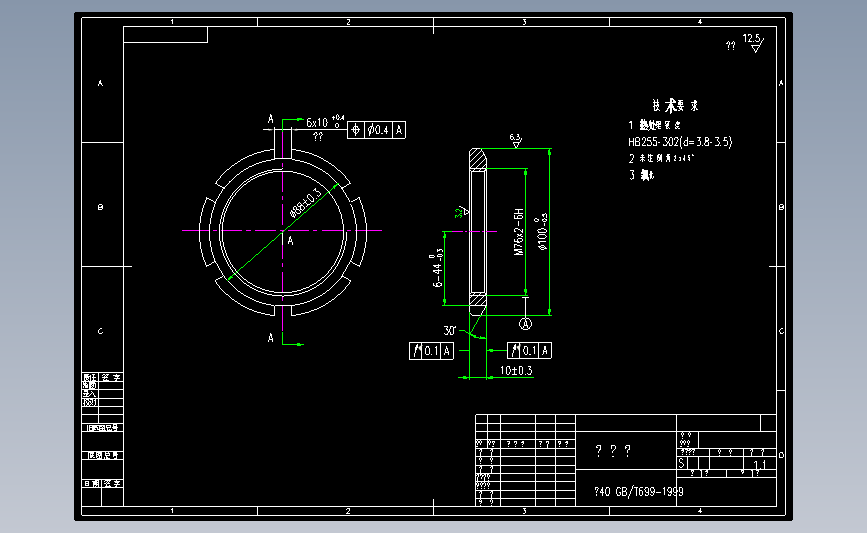This screenshot has width=867, height=533.
Task: Select technical requirement note number 2
Action: tap(661, 159)
